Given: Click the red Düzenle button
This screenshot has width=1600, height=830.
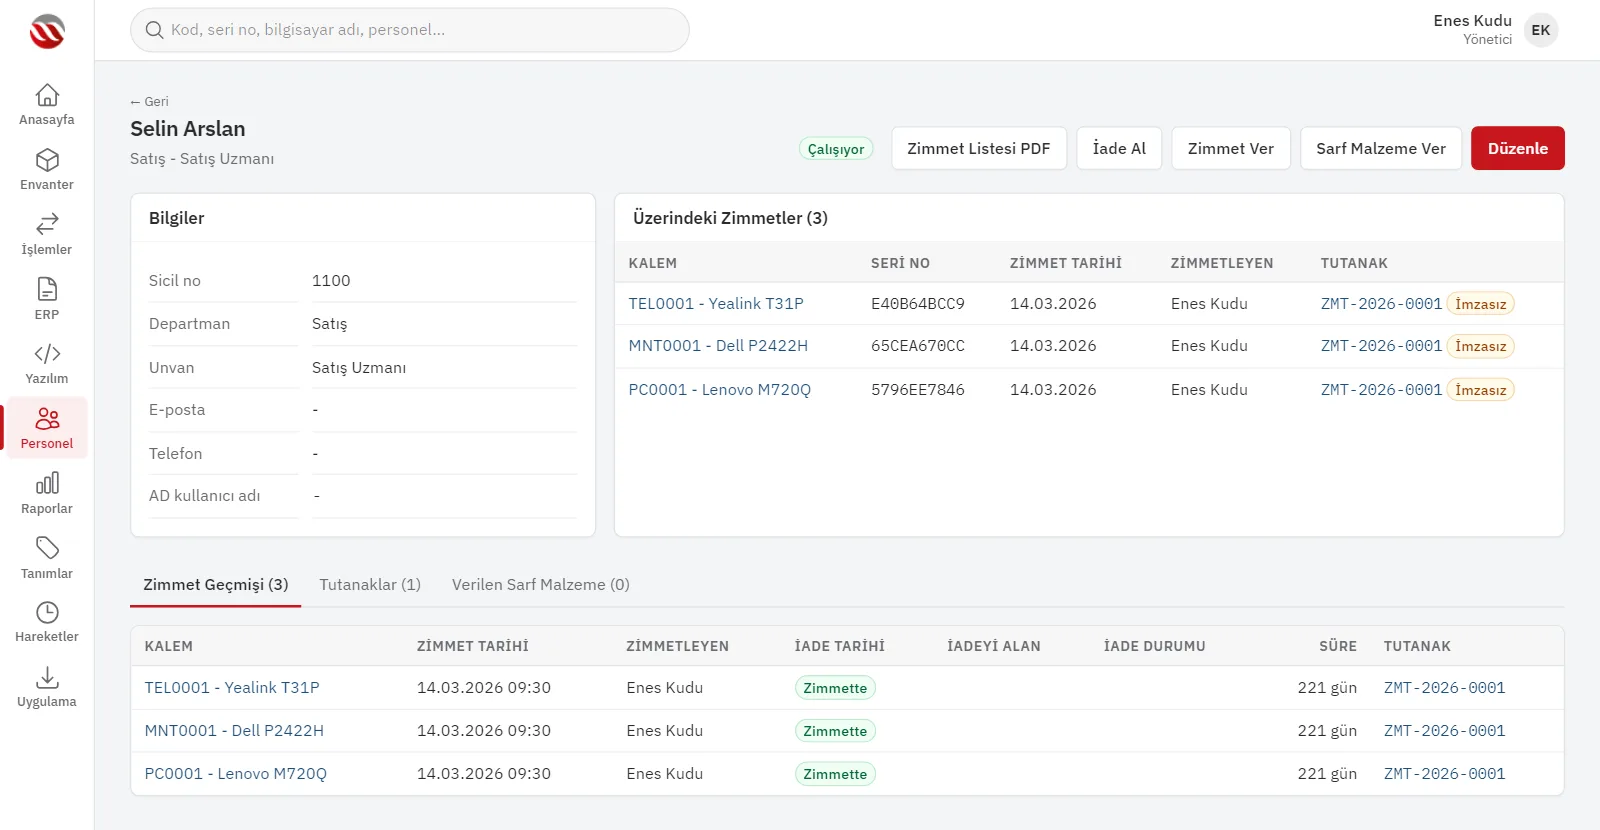Looking at the screenshot, I should click(x=1518, y=148).
